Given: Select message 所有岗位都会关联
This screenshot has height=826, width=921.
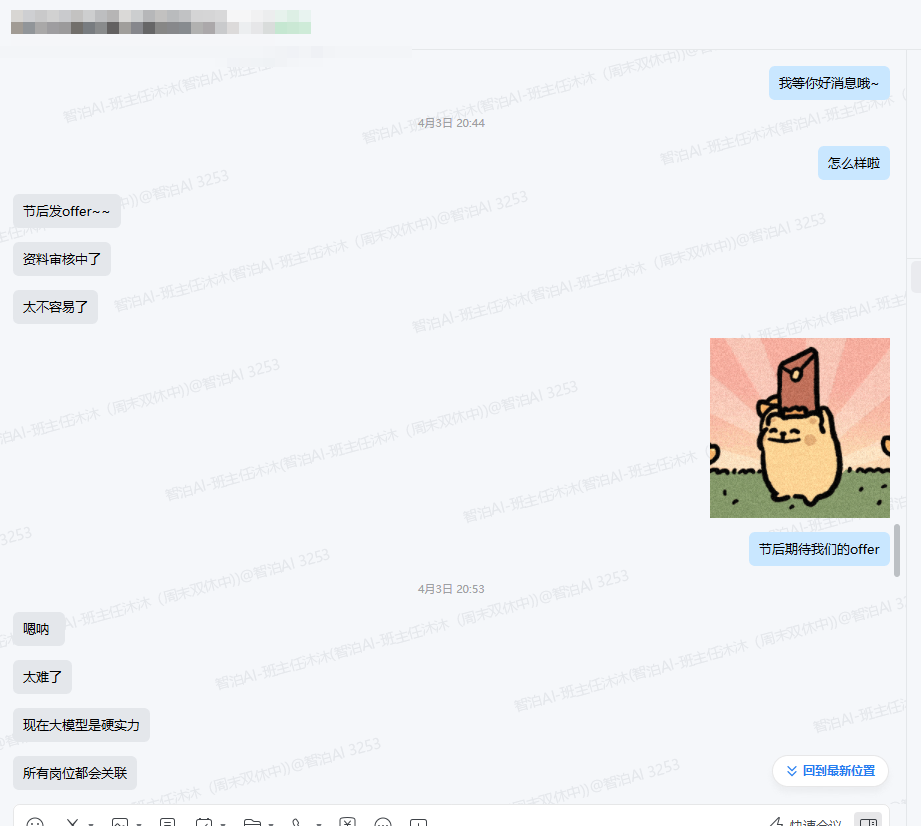Looking at the screenshot, I should 75,773.
